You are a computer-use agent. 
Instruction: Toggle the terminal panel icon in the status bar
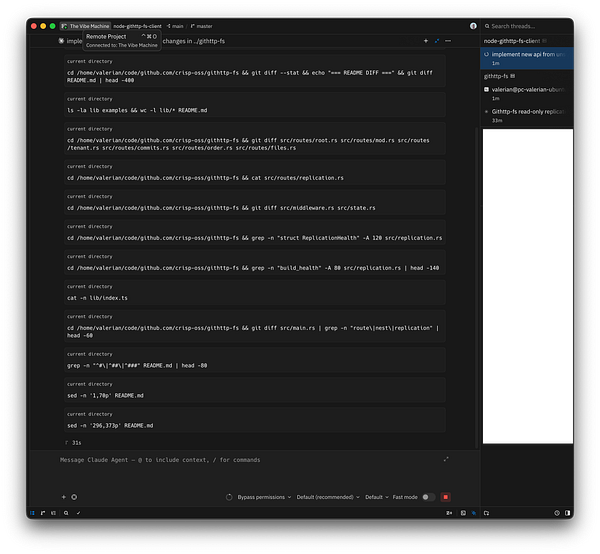[x=463, y=513]
